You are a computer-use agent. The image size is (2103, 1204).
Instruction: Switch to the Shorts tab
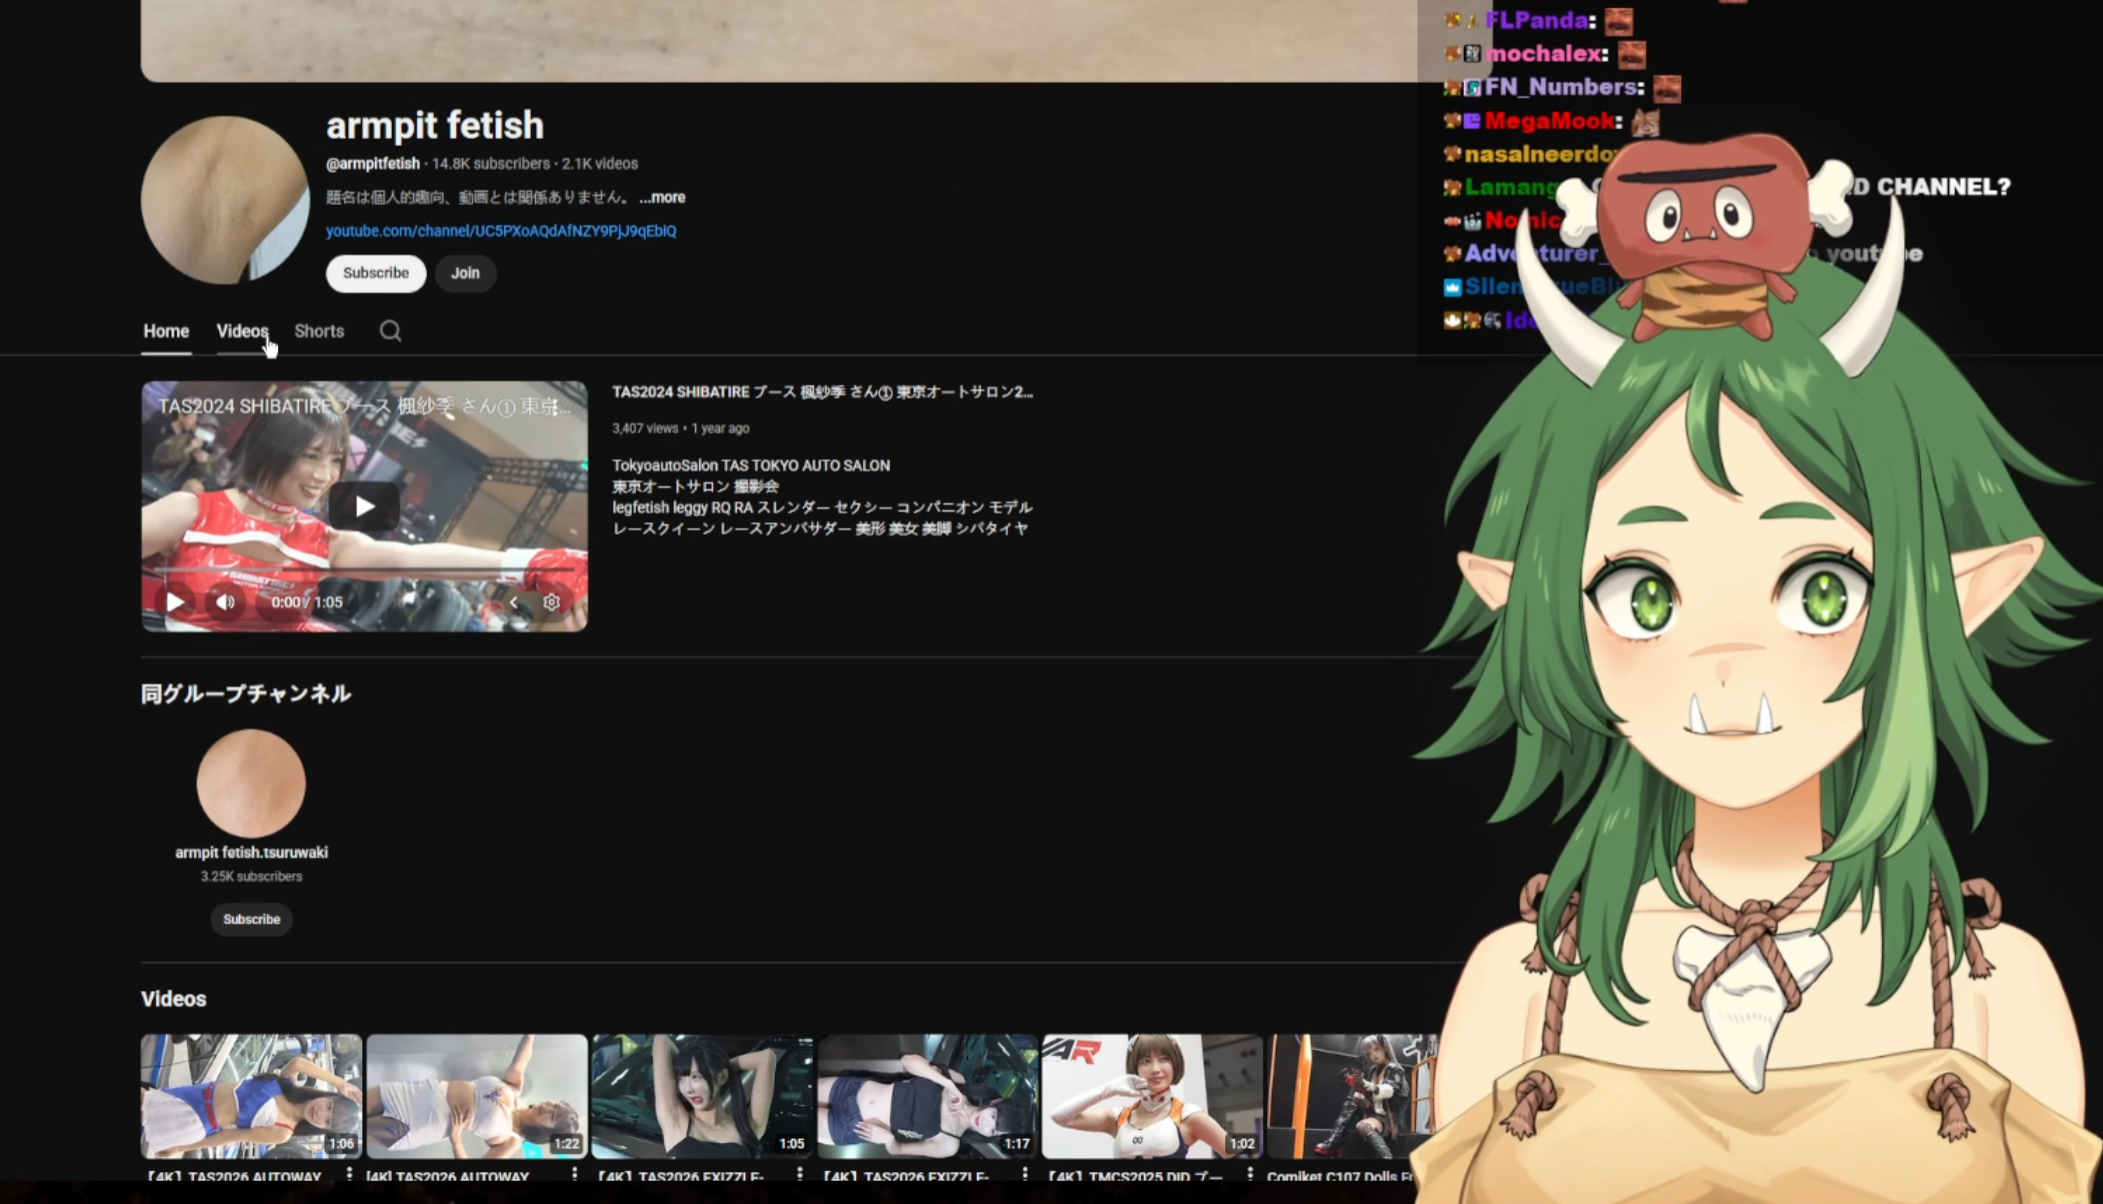click(319, 331)
